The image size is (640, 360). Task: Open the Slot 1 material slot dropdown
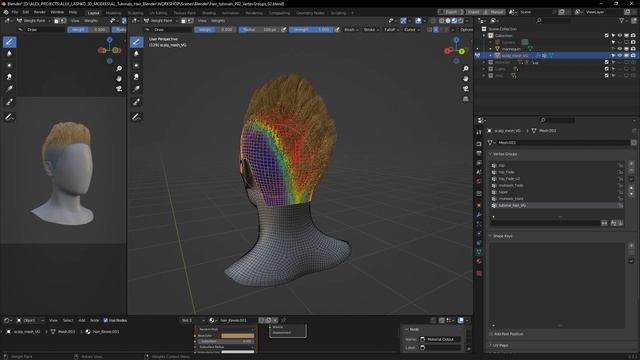(x=193, y=320)
